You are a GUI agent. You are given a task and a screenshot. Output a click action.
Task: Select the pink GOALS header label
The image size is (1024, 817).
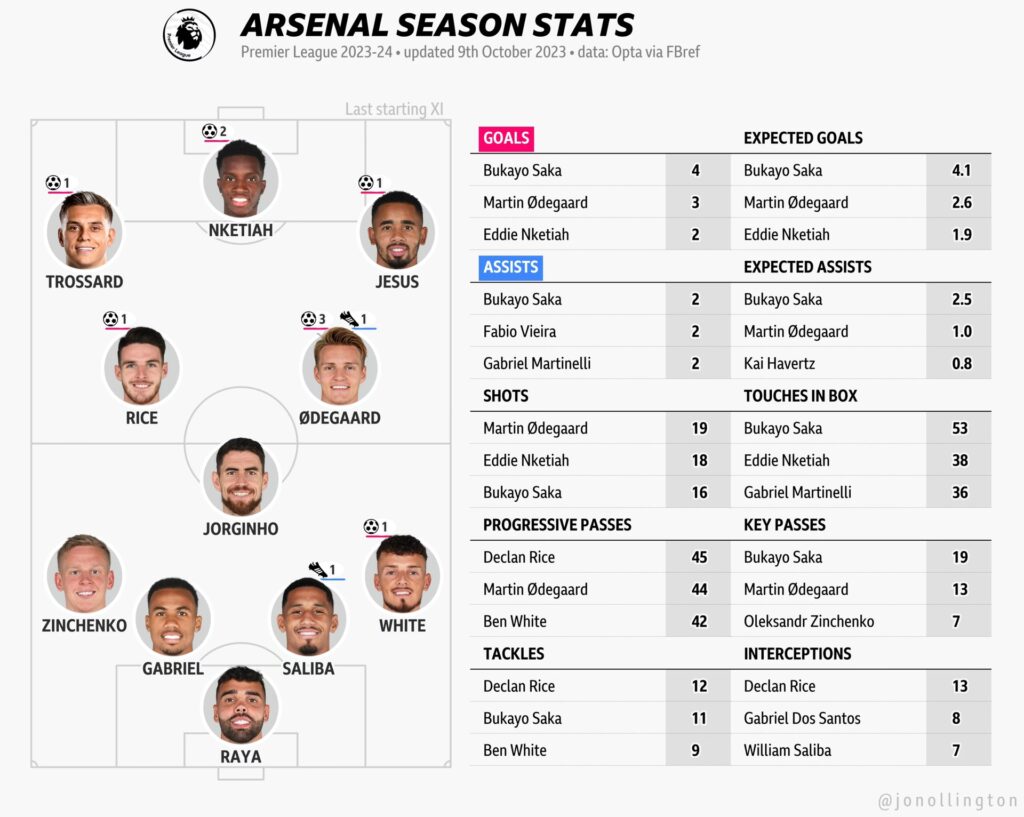point(506,138)
